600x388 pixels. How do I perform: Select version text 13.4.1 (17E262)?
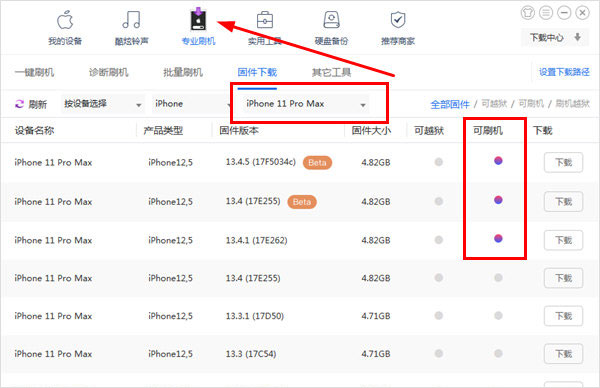(x=256, y=240)
